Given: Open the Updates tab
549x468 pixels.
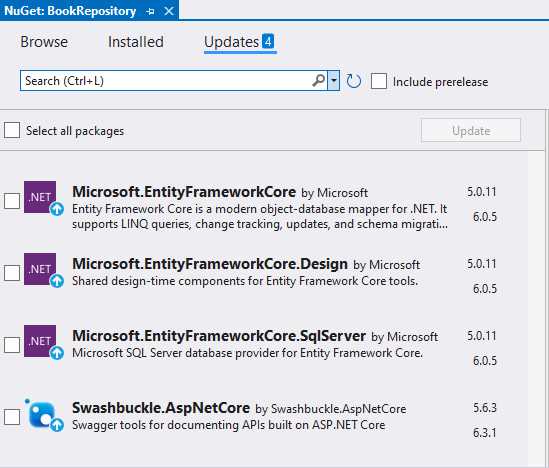Looking at the screenshot, I should pos(240,42).
